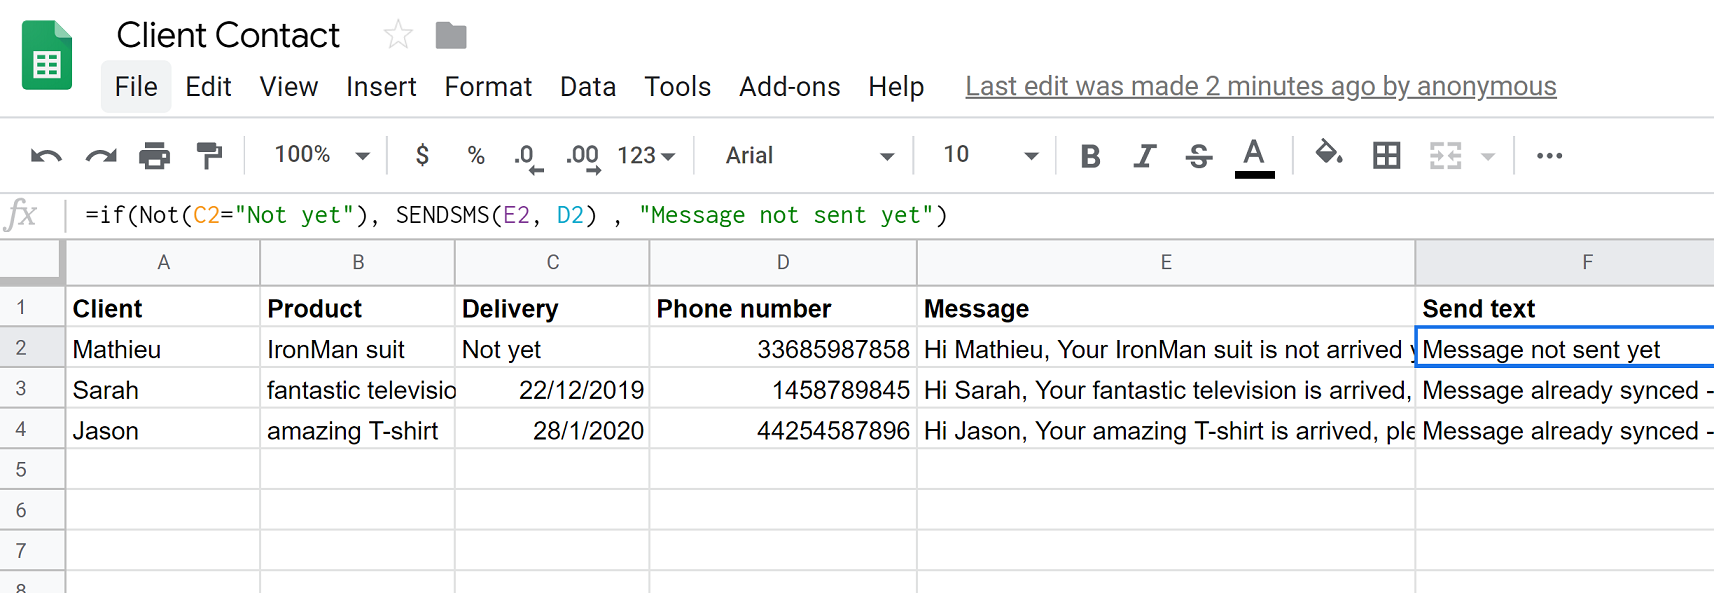Toggle strikethrough formatting
Viewport: 1714px width, 593px height.
pyautogui.click(x=1198, y=155)
